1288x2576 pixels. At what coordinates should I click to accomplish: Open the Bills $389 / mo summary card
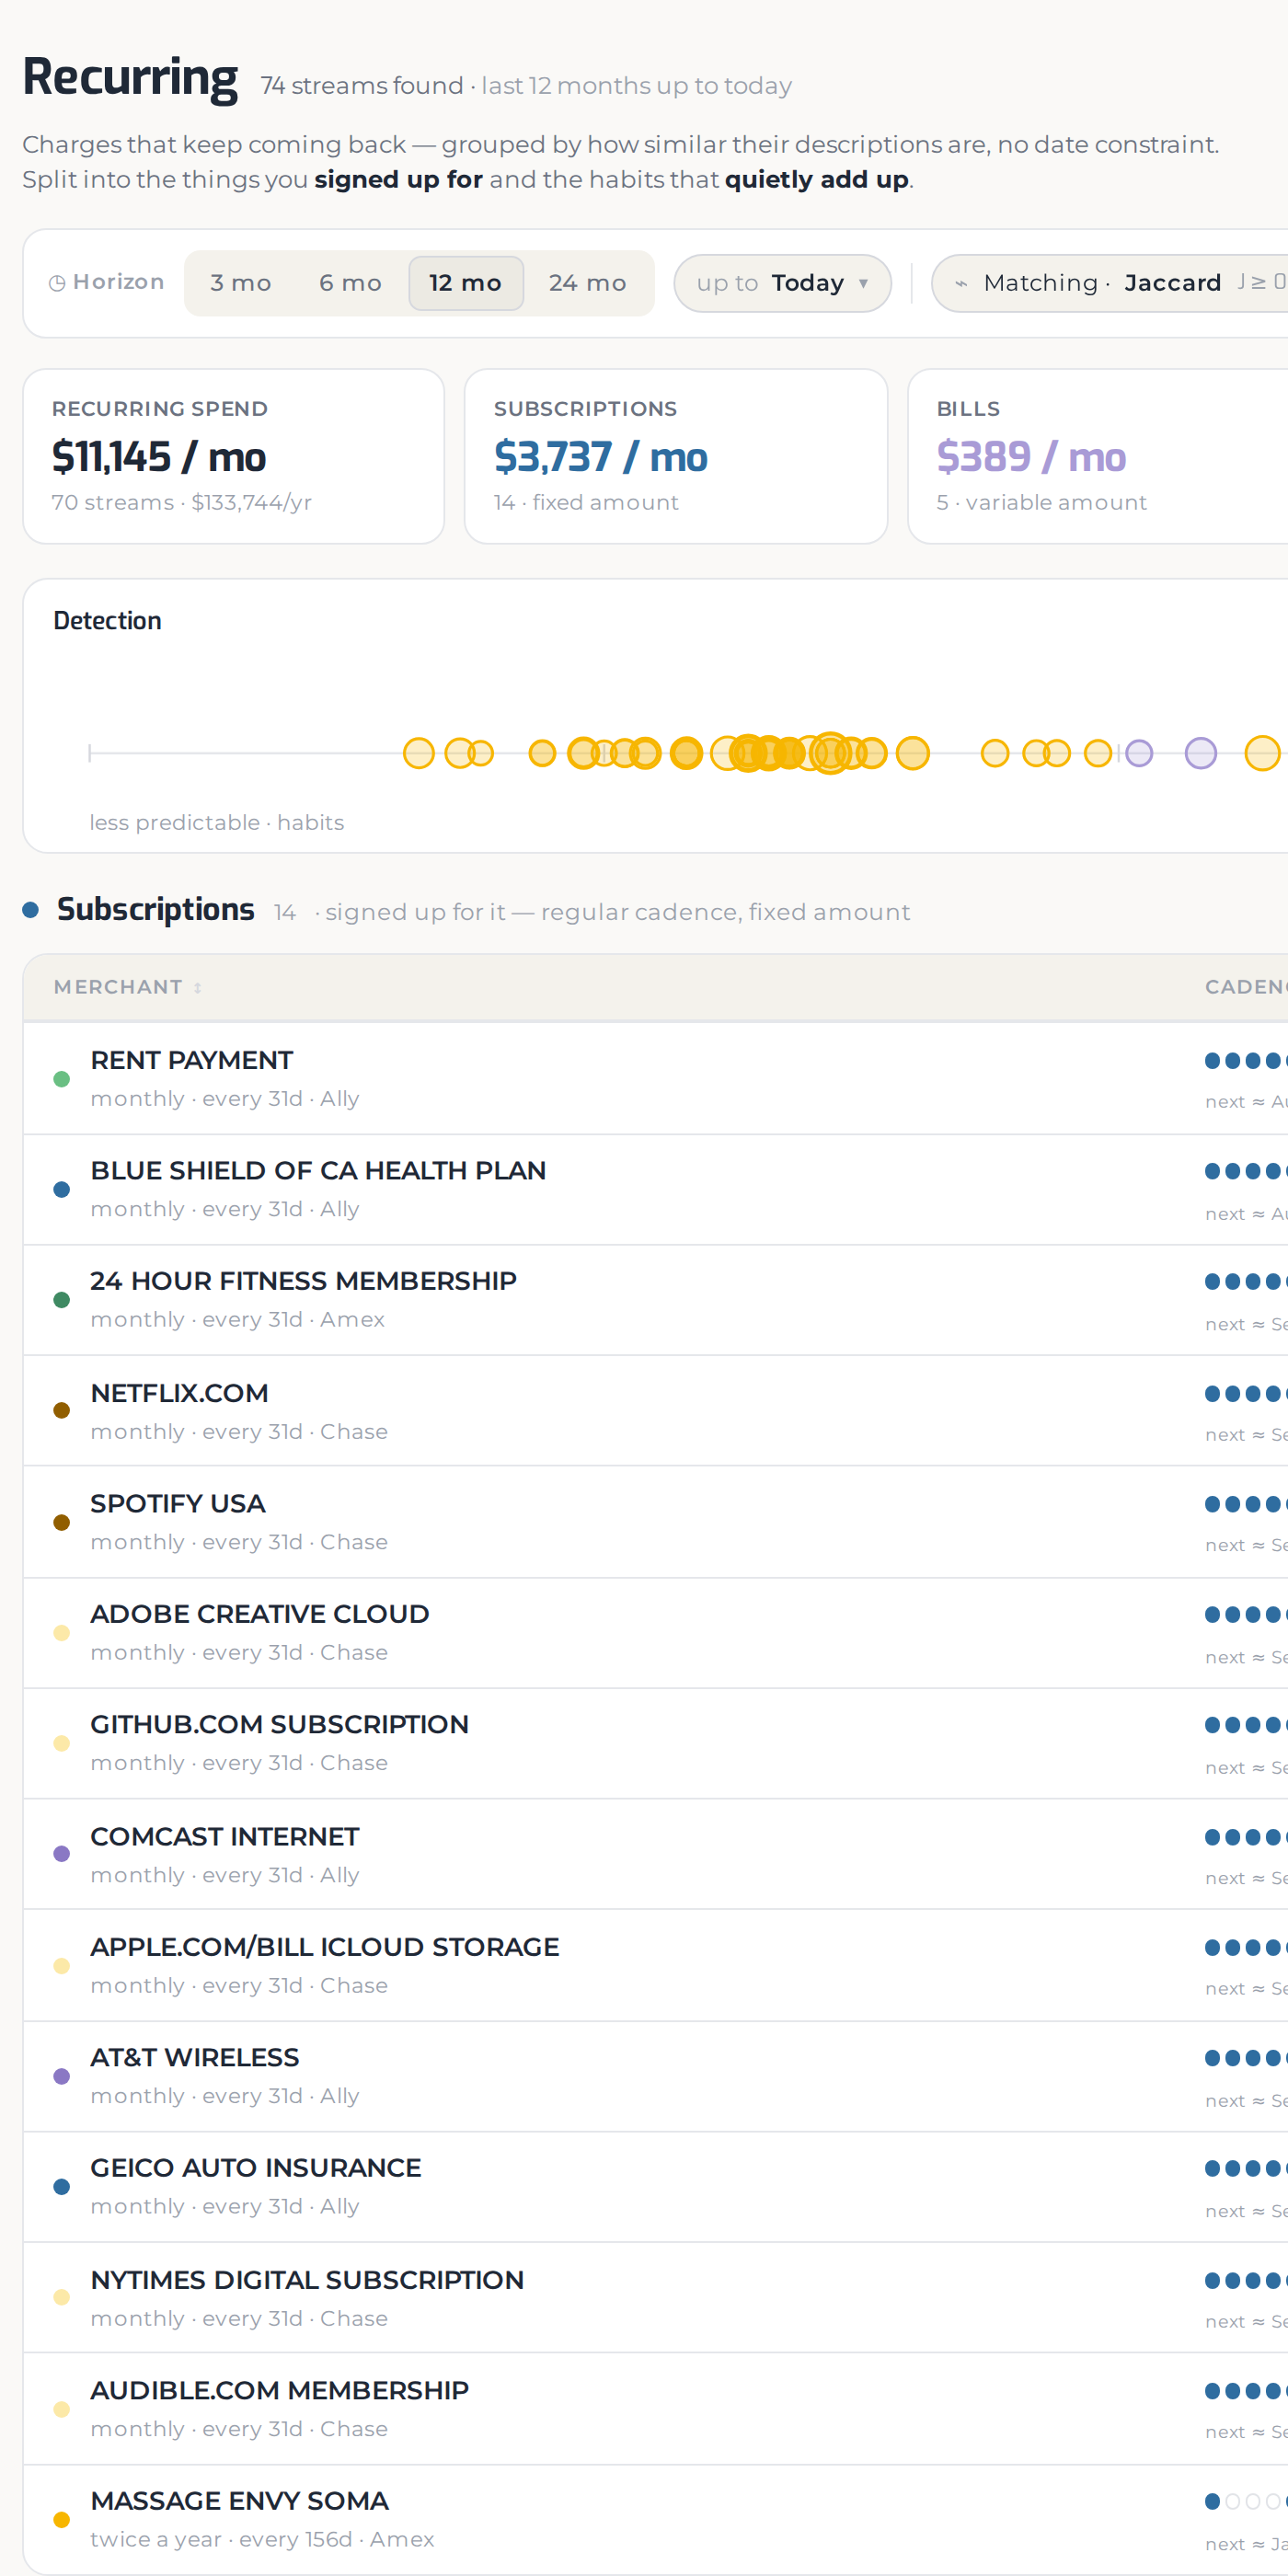tap(1097, 456)
